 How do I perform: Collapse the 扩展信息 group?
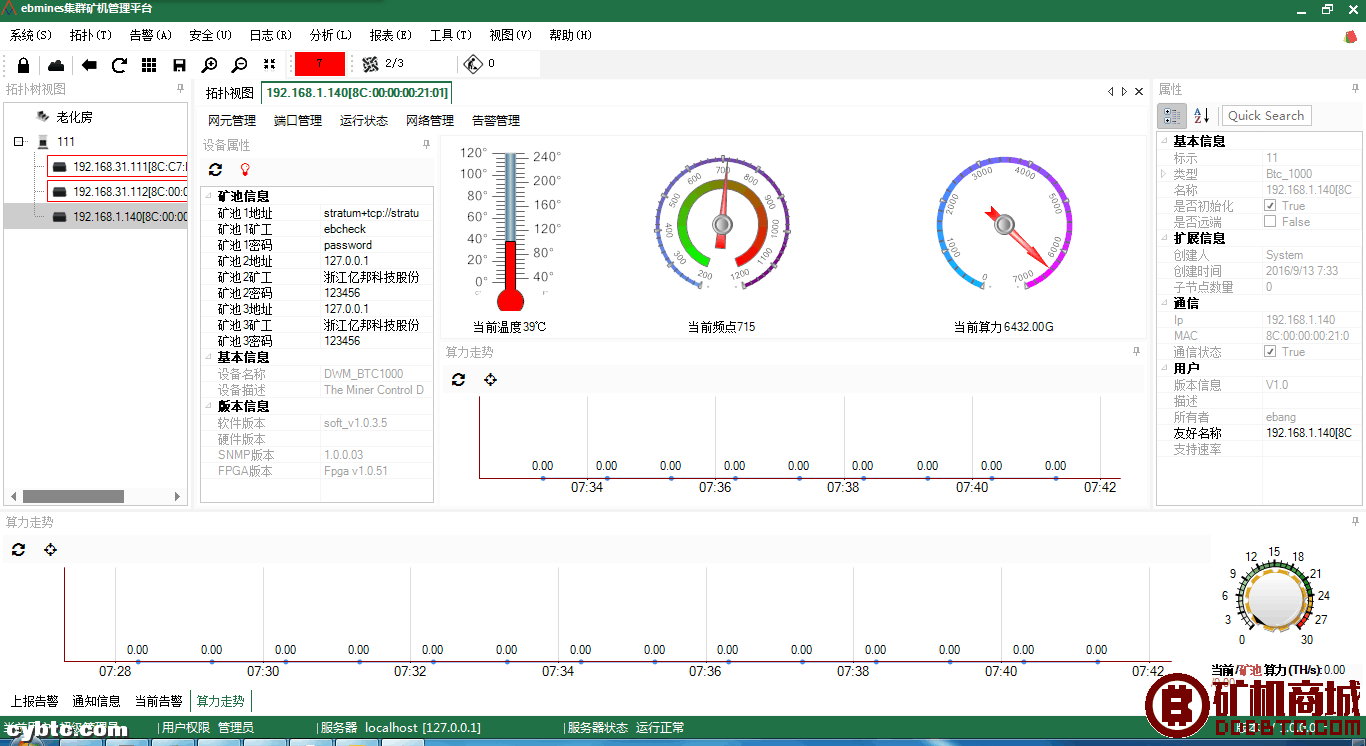pyautogui.click(x=1163, y=239)
